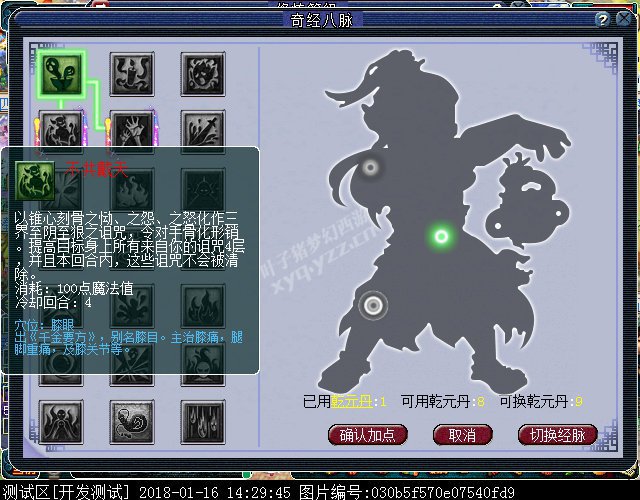Screen dimensions: 640x500
Task: Click the 图片编号 code text
Action: 407,492
